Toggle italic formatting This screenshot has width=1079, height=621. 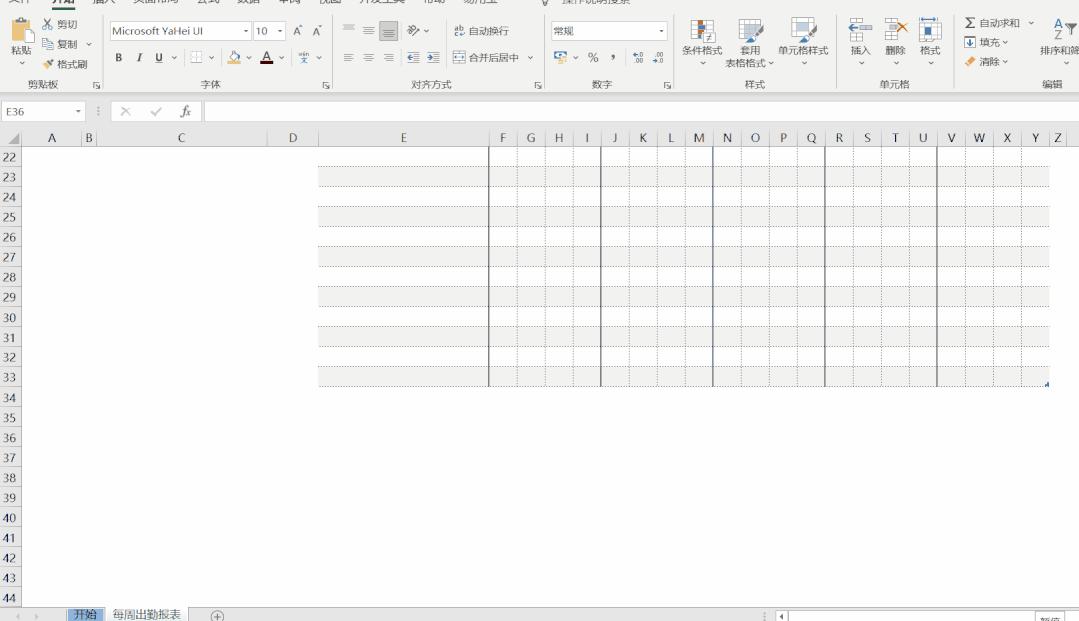click(139, 58)
